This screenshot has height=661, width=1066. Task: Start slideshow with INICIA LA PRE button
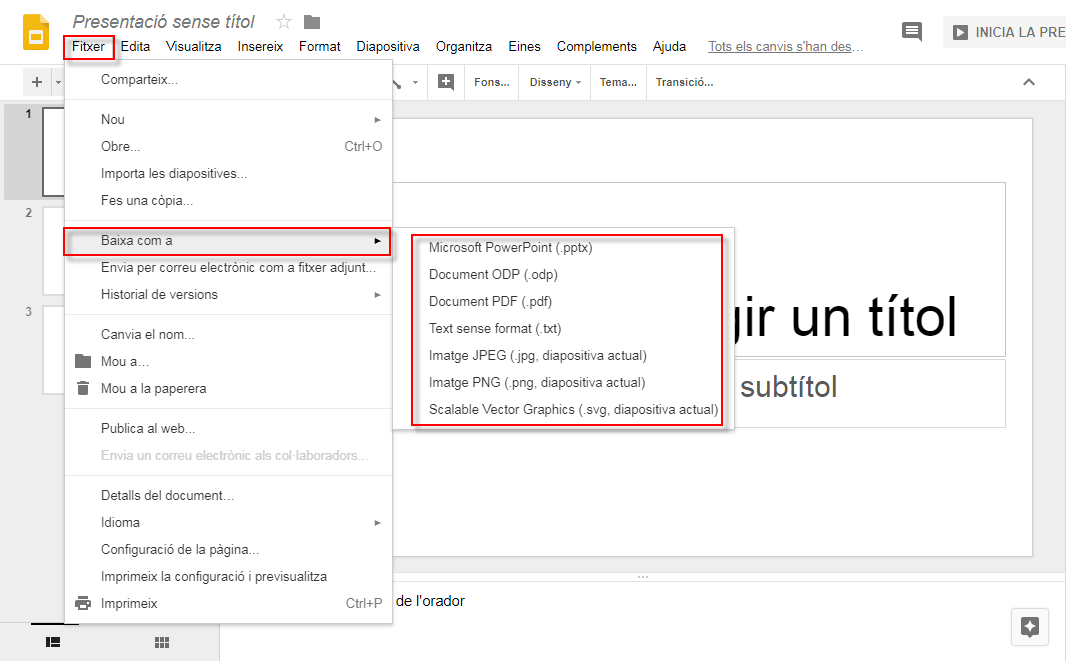pos(1005,32)
